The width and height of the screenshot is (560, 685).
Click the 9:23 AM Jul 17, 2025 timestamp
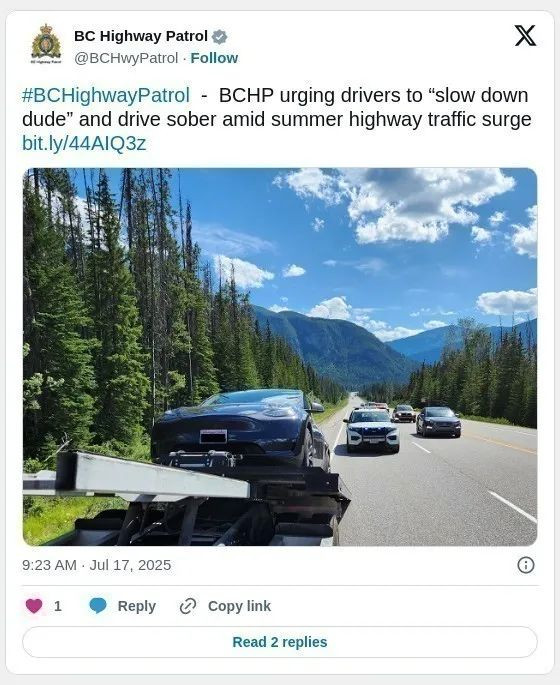pos(97,565)
